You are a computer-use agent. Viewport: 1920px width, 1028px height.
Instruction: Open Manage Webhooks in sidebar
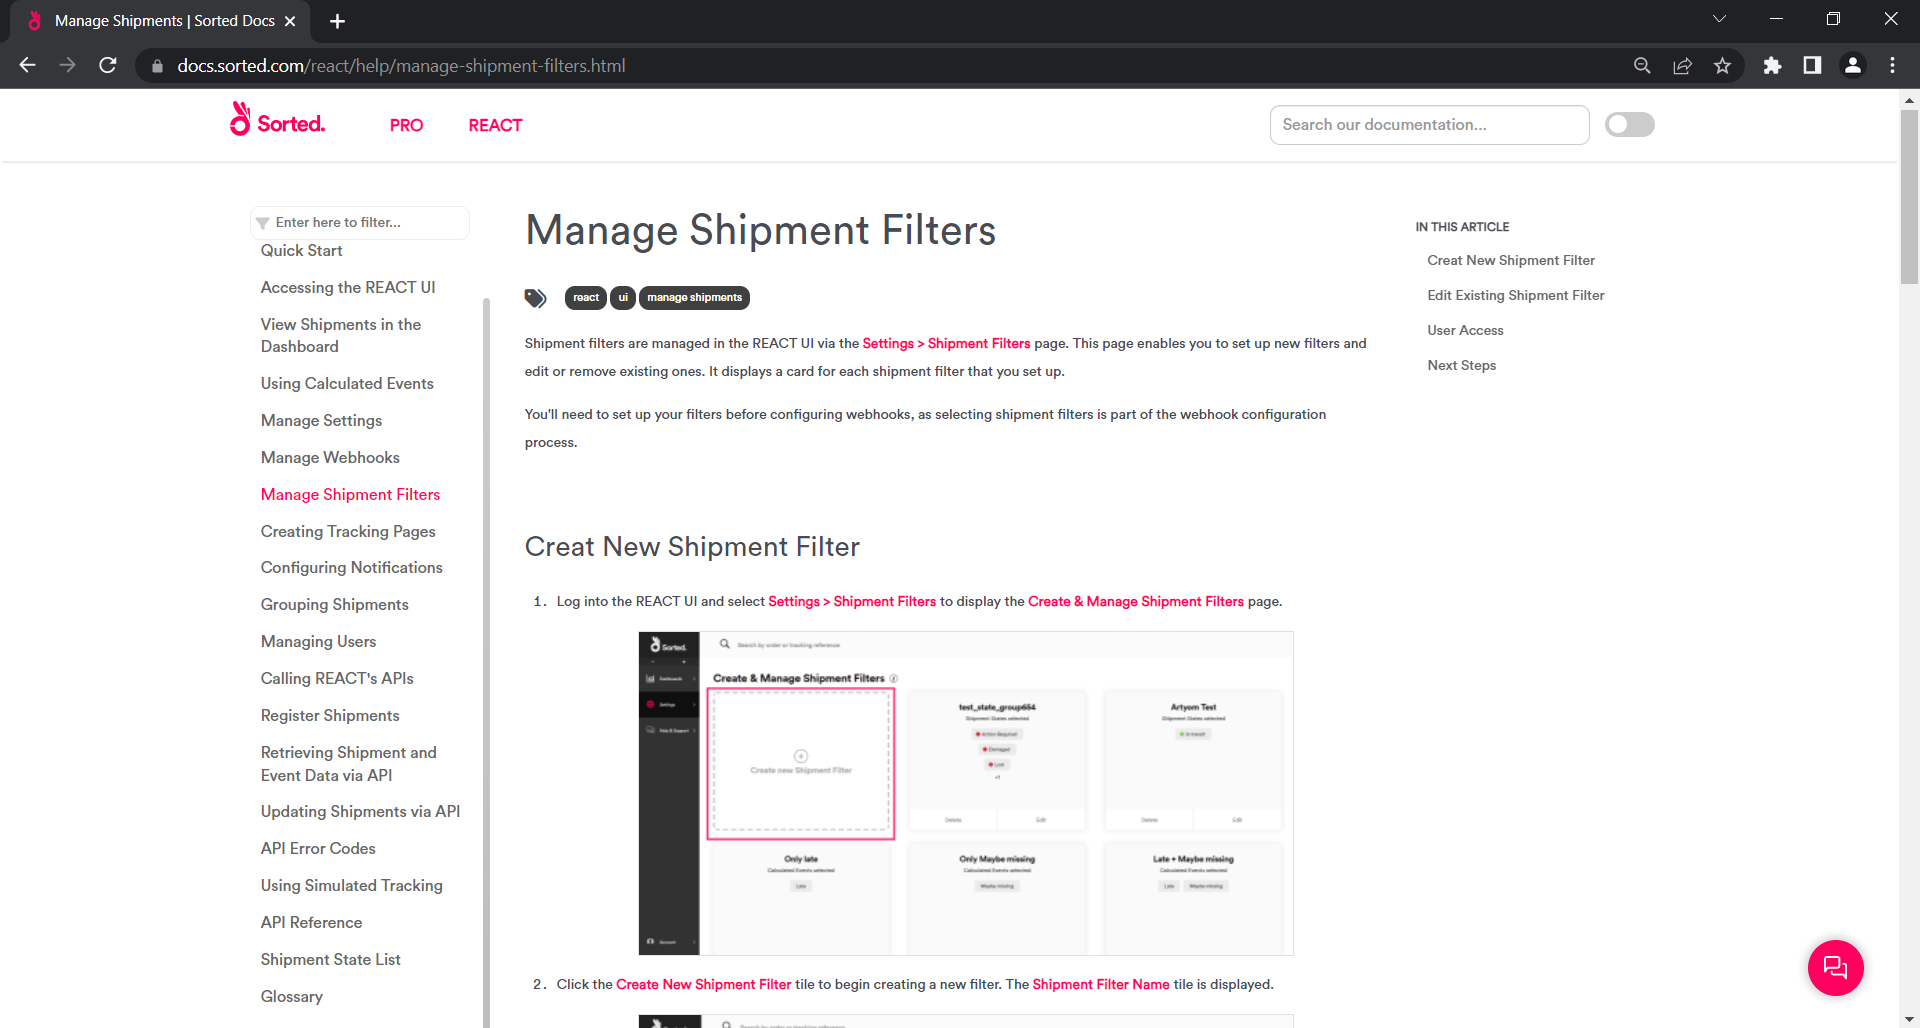click(x=330, y=457)
